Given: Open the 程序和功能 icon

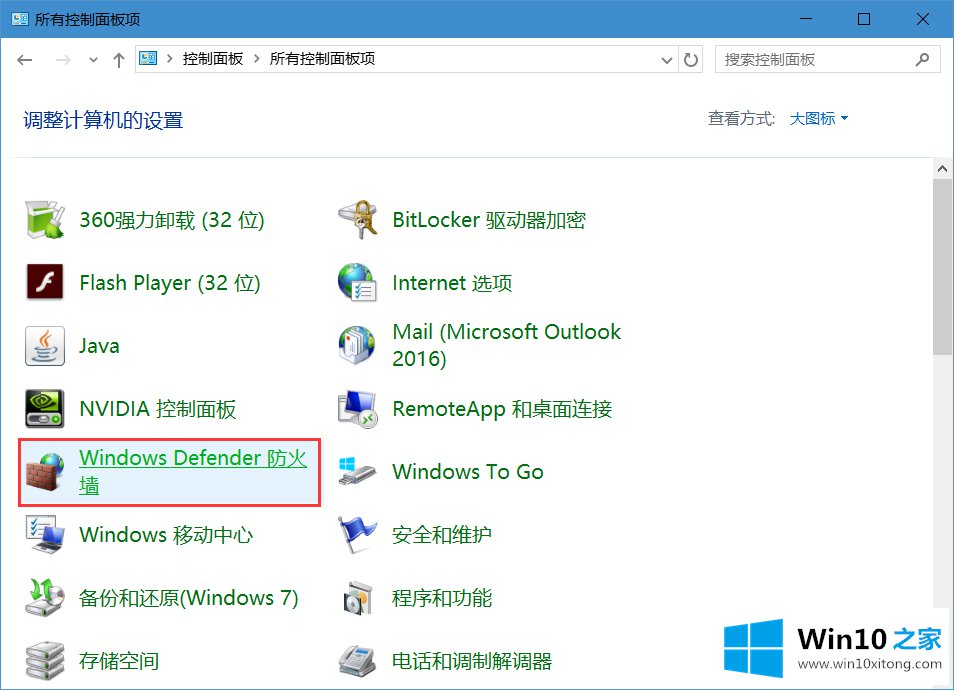Looking at the screenshot, I should point(358,598).
